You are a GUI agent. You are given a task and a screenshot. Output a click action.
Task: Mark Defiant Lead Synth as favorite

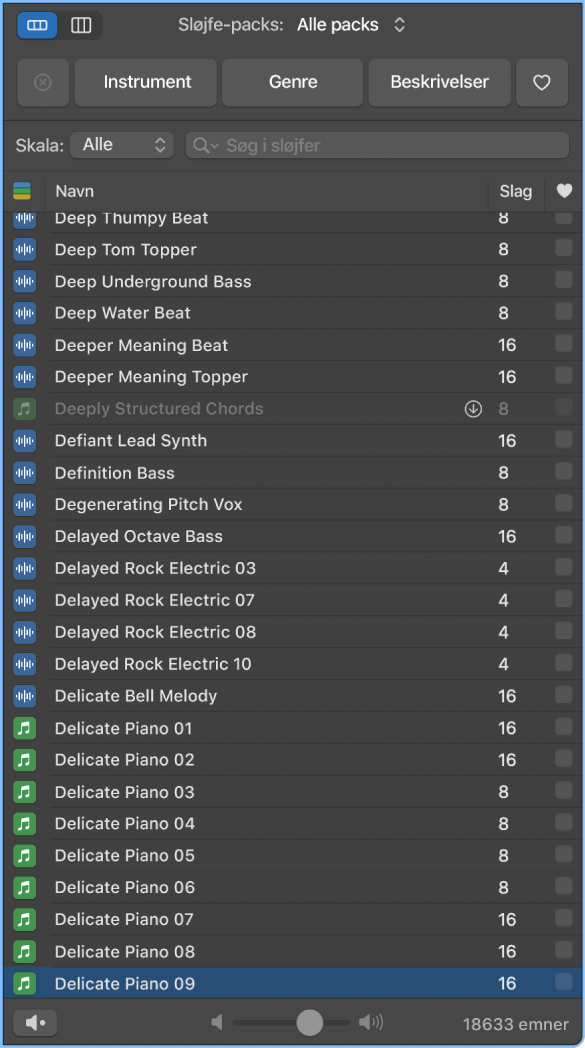click(x=564, y=439)
